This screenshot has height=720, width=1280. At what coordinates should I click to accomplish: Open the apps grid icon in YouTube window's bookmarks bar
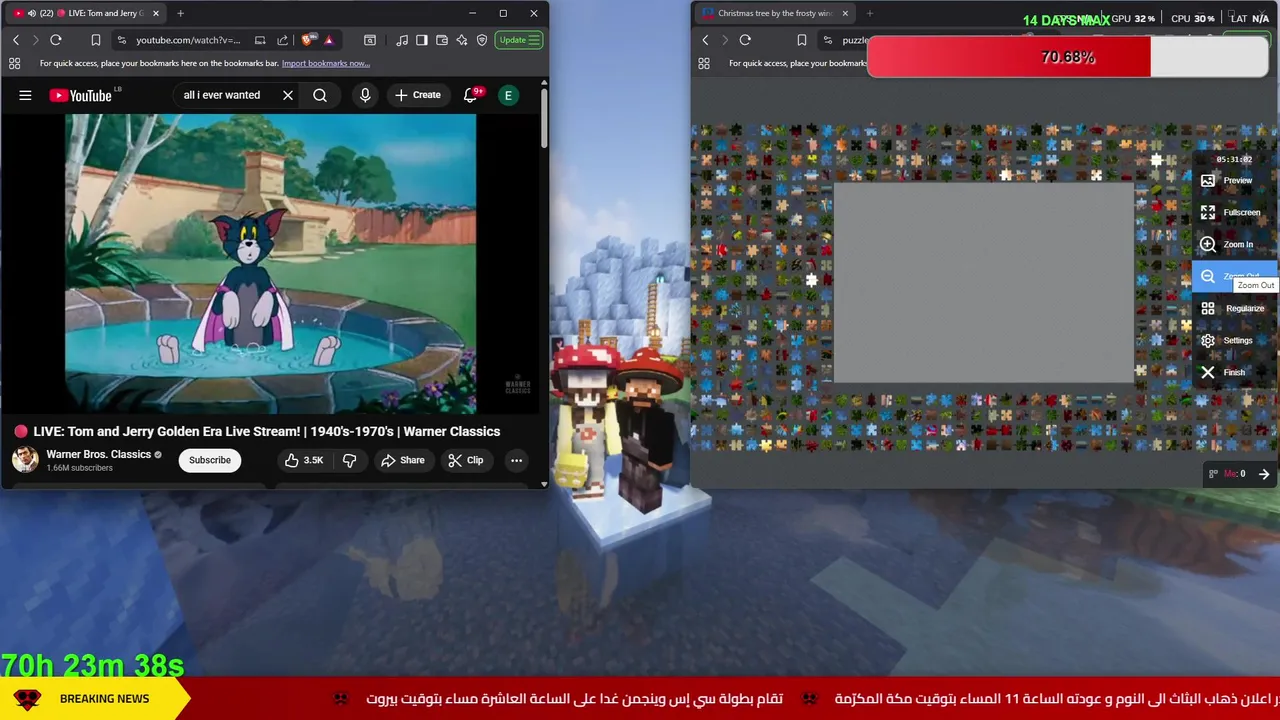point(14,63)
